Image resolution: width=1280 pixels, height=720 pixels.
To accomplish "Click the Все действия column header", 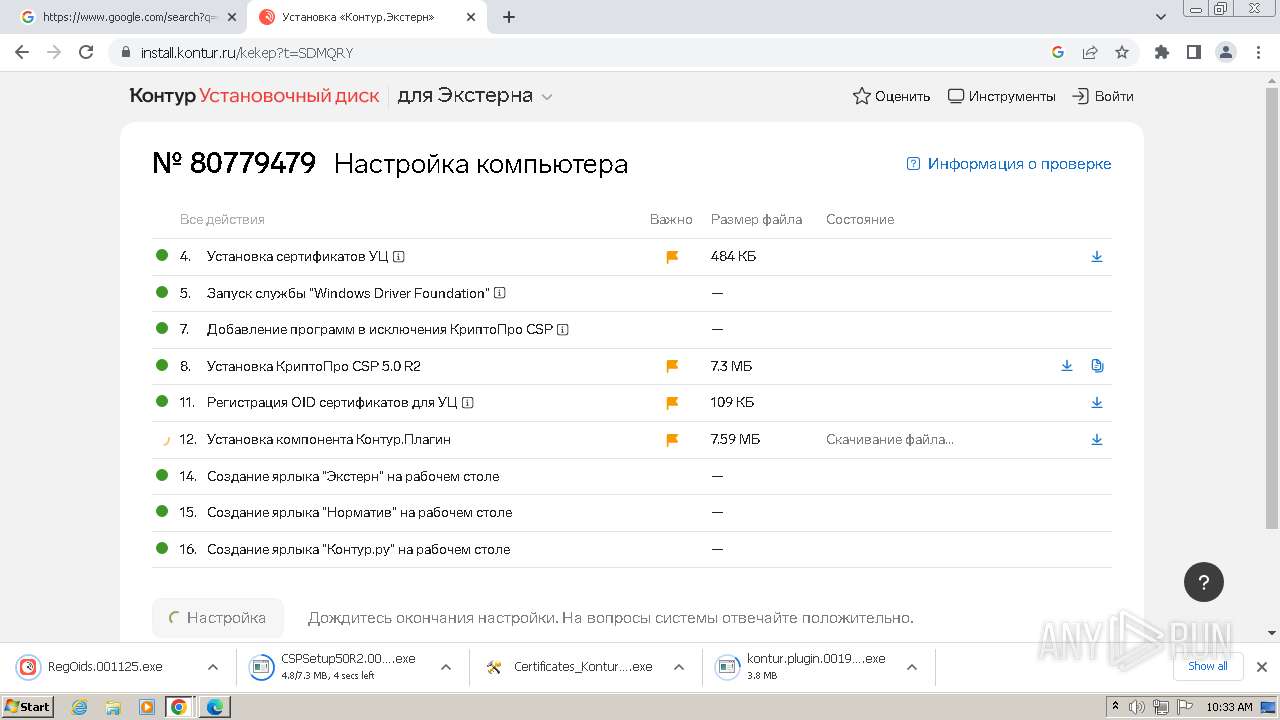I will point(222,219).
